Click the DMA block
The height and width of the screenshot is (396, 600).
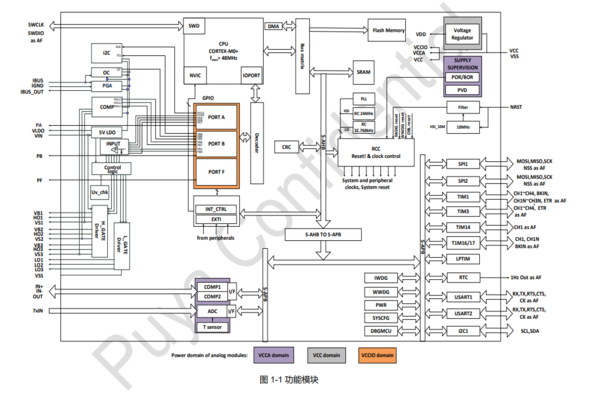(273, 26)
